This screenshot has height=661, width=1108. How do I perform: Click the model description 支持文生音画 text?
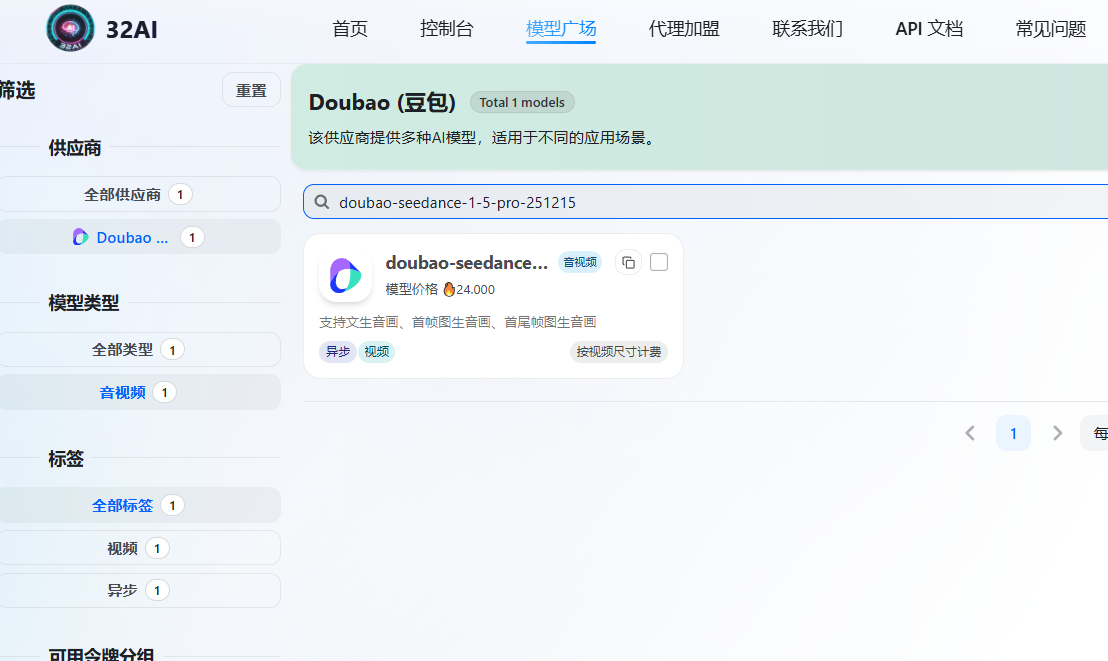(x=458, y=322)
